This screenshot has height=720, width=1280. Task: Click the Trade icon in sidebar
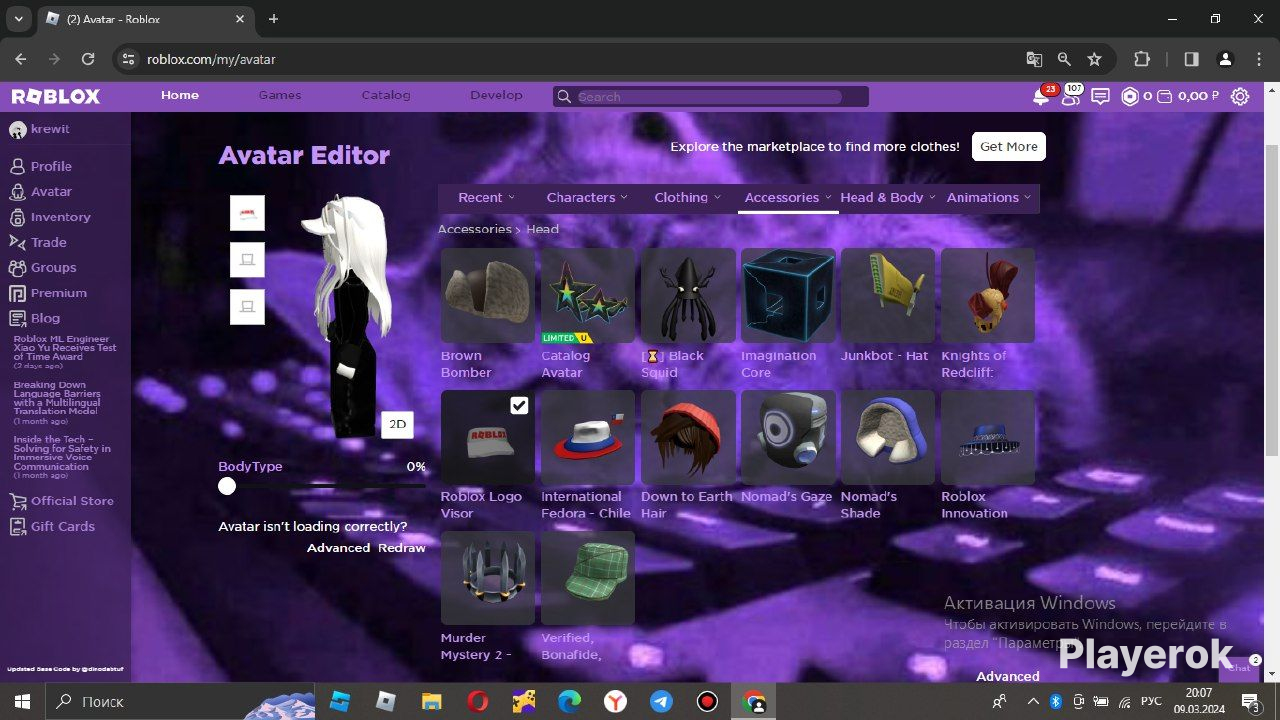pos(17,242)
